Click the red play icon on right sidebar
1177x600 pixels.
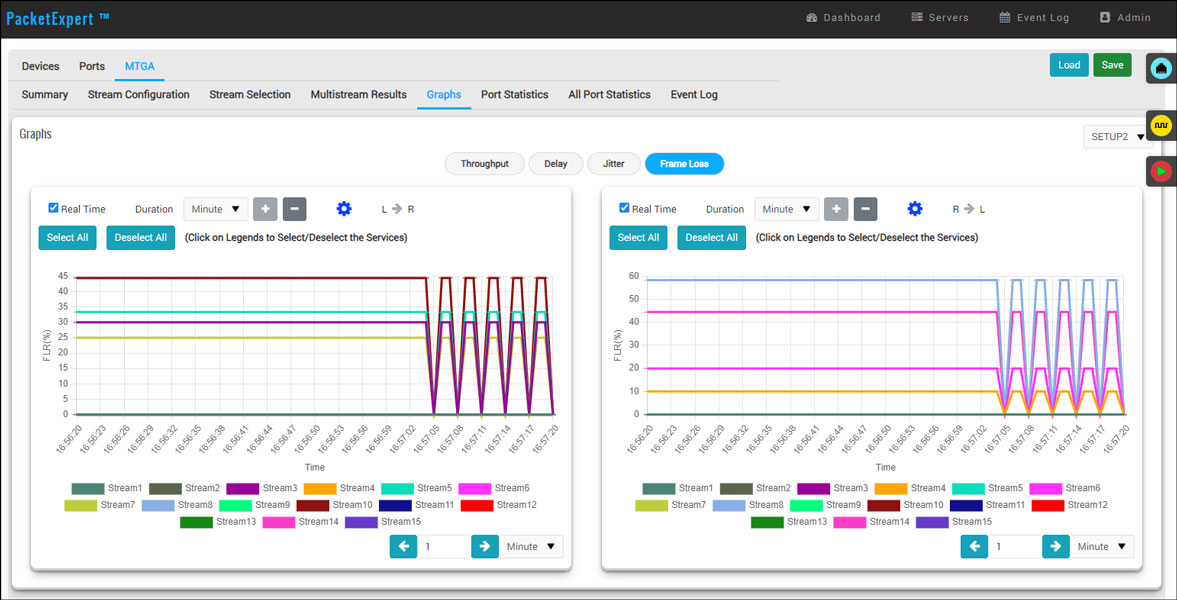1161,172
